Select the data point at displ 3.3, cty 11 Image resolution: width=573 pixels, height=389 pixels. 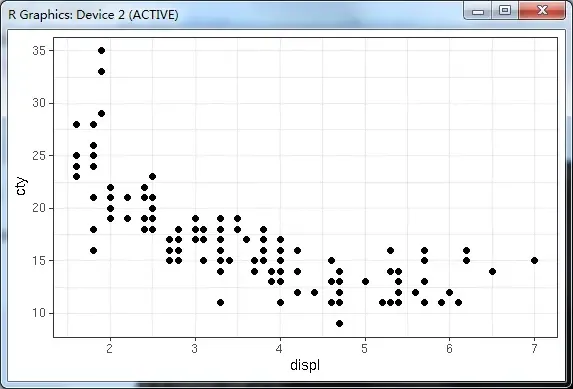coord(220,303)
